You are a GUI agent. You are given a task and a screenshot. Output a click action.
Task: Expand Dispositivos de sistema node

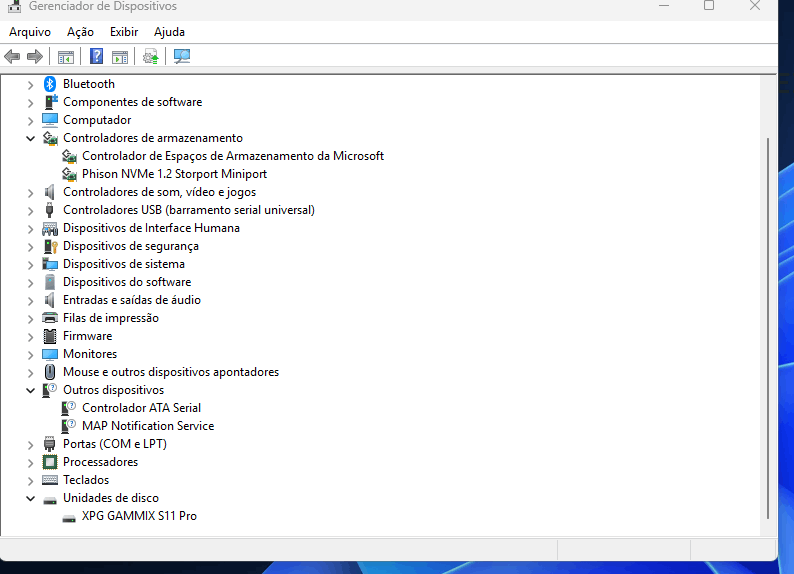[x=30, y=265]
